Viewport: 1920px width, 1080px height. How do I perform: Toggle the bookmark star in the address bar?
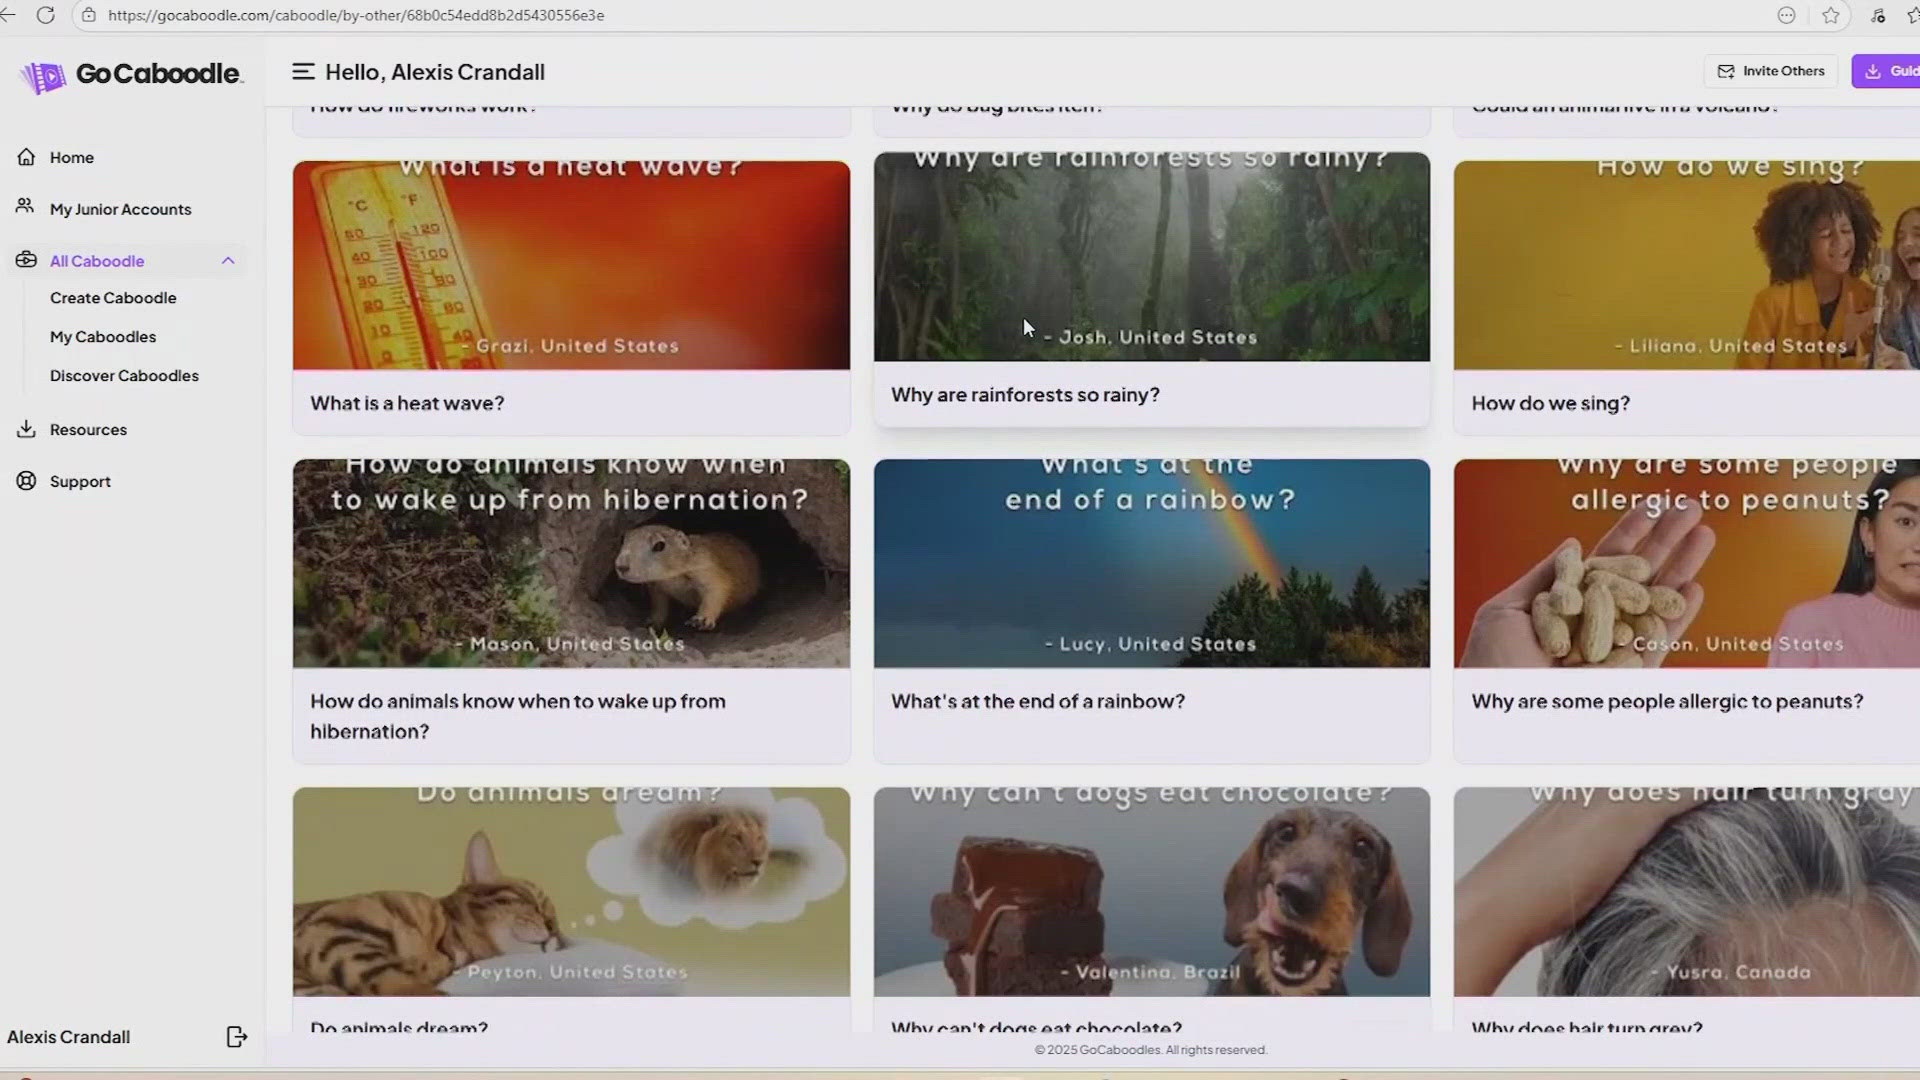[1831, 15]
